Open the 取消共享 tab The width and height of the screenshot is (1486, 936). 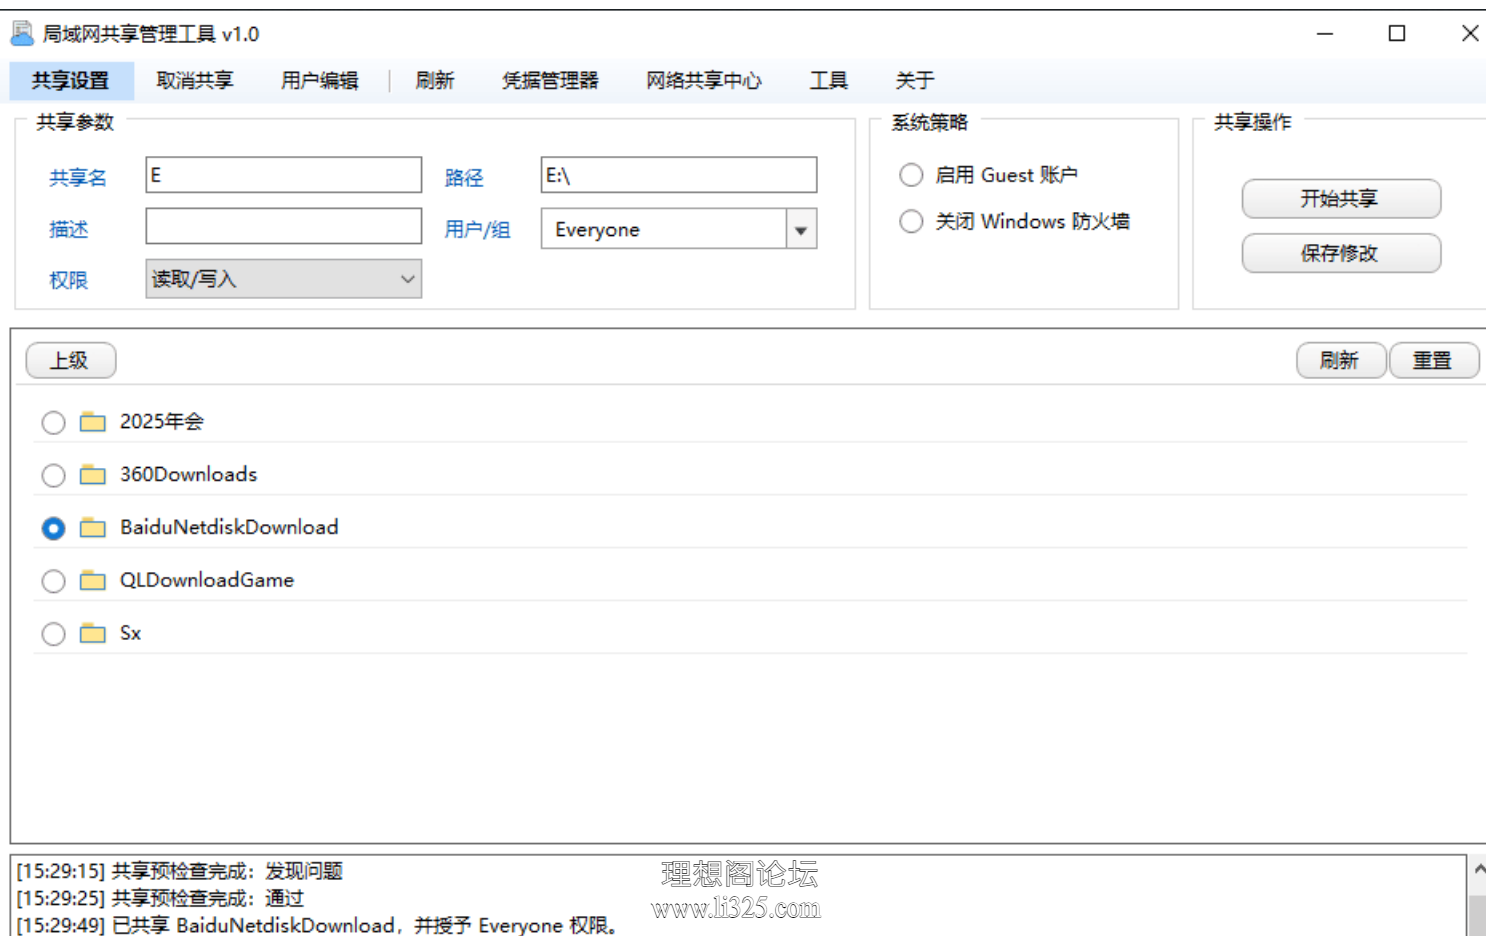tap(195, 80)
